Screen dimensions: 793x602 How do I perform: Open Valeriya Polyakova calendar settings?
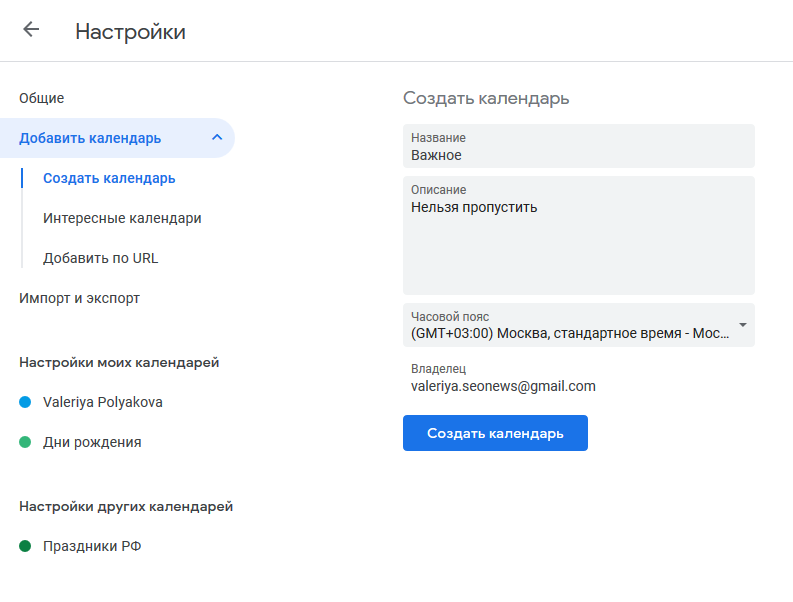click(x=103, y=402)
